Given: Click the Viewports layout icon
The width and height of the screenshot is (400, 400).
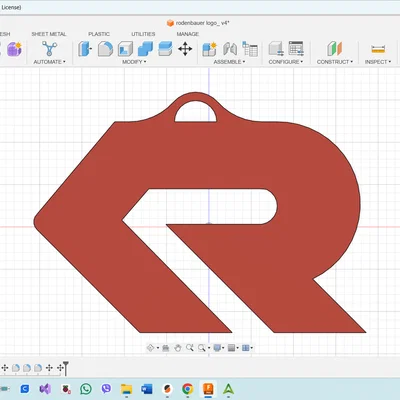Looking at the screenshot, I should click(x=246, y=348).
